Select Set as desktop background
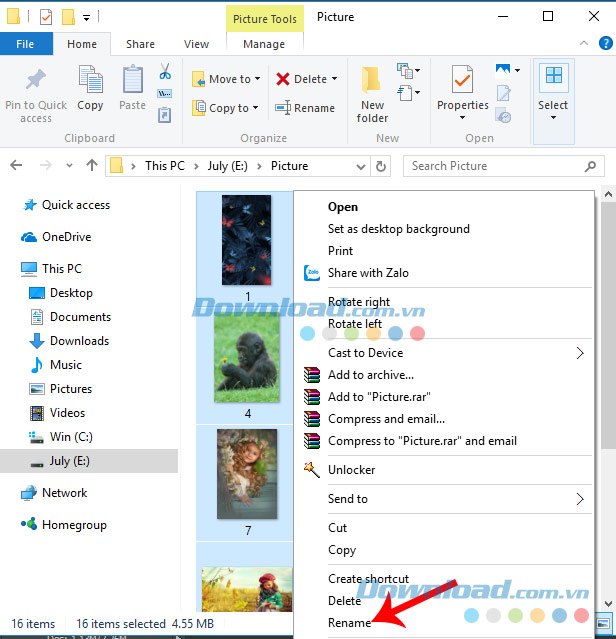Viewport: 616px width, 639px height. pyautogui.click(x=398, y=229)
